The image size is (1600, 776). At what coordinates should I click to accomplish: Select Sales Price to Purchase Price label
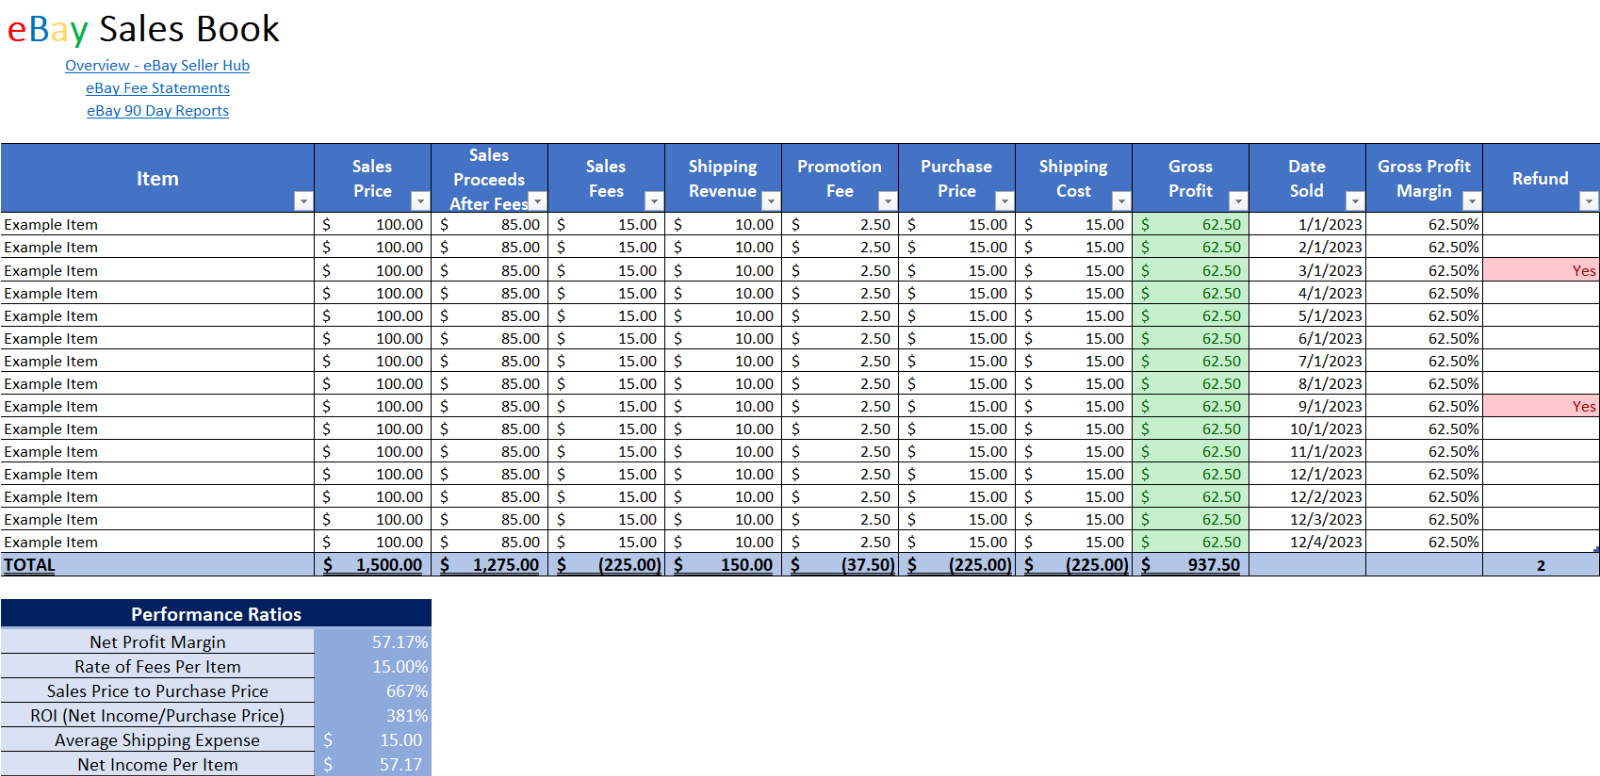[x=157, y=691]
